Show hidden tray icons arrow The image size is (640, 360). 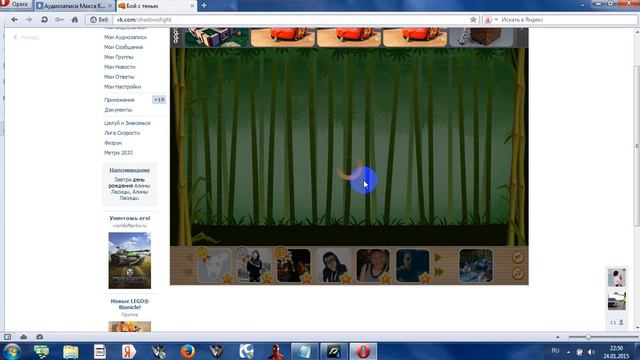(x=568, y=351)
